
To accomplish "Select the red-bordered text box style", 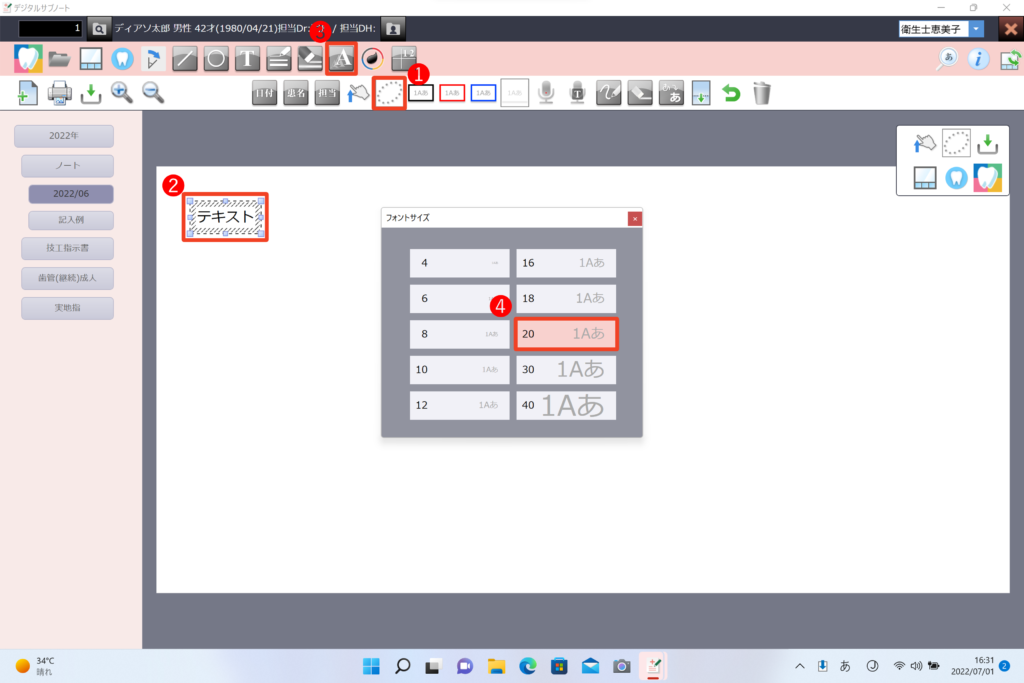I will (452, 93).
